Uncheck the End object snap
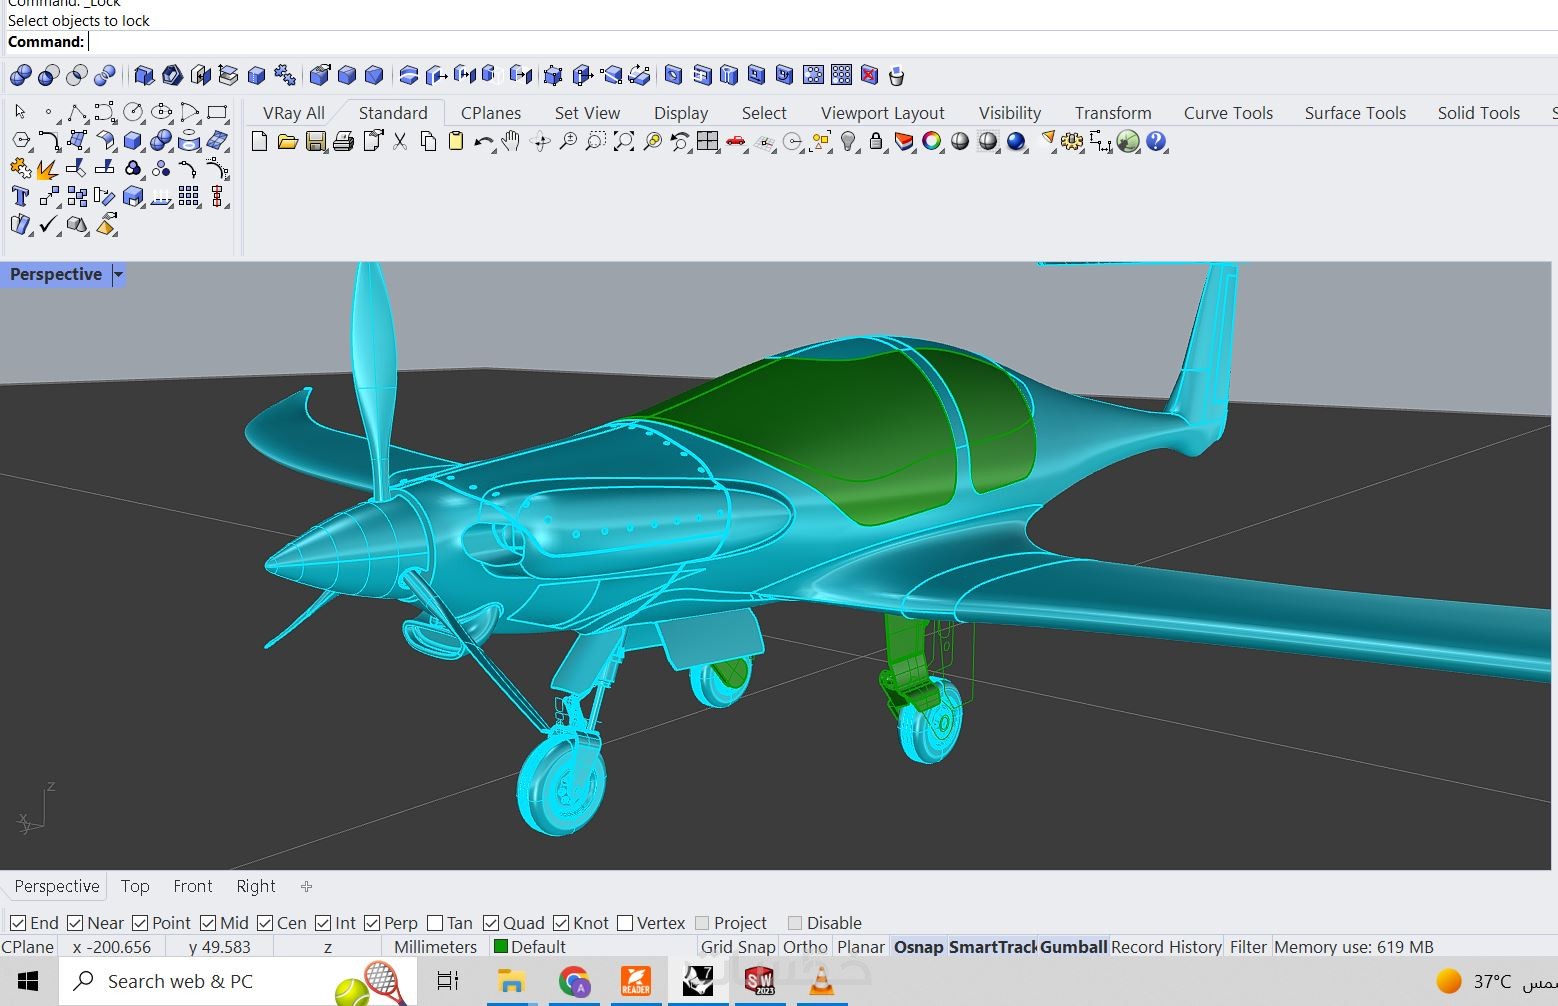This screenshot has width=1558, height=1006. [18, 923]
